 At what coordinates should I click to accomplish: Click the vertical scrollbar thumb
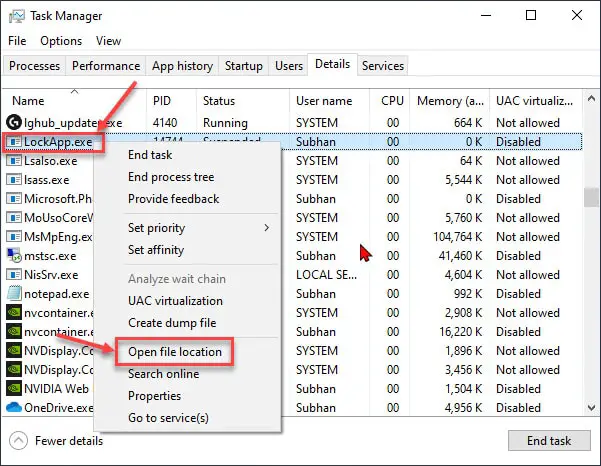591,197
